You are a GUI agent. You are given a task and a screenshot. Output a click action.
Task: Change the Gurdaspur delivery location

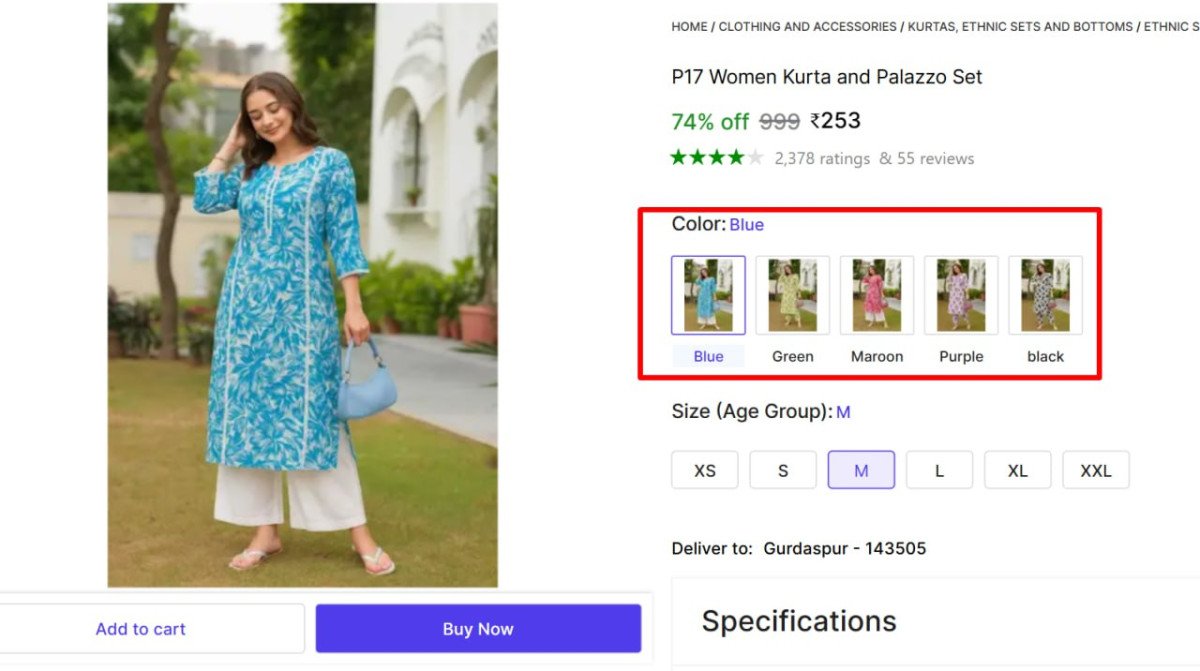844,548
